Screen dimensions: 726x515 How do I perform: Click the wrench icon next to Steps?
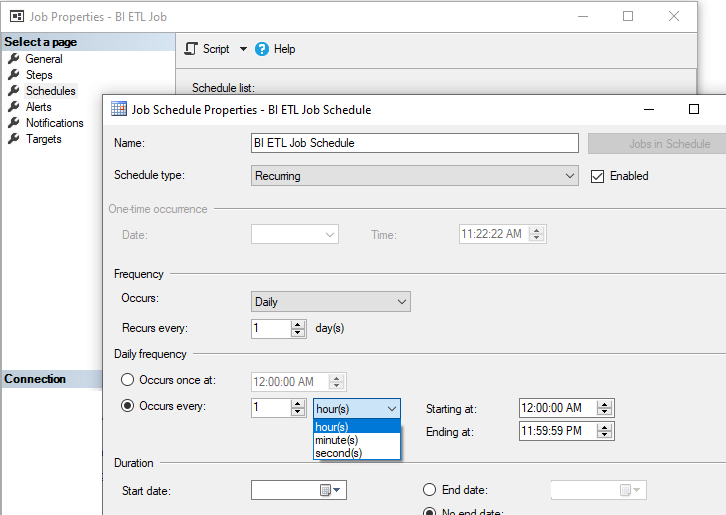pyautogui.click(x=14, y=75)
